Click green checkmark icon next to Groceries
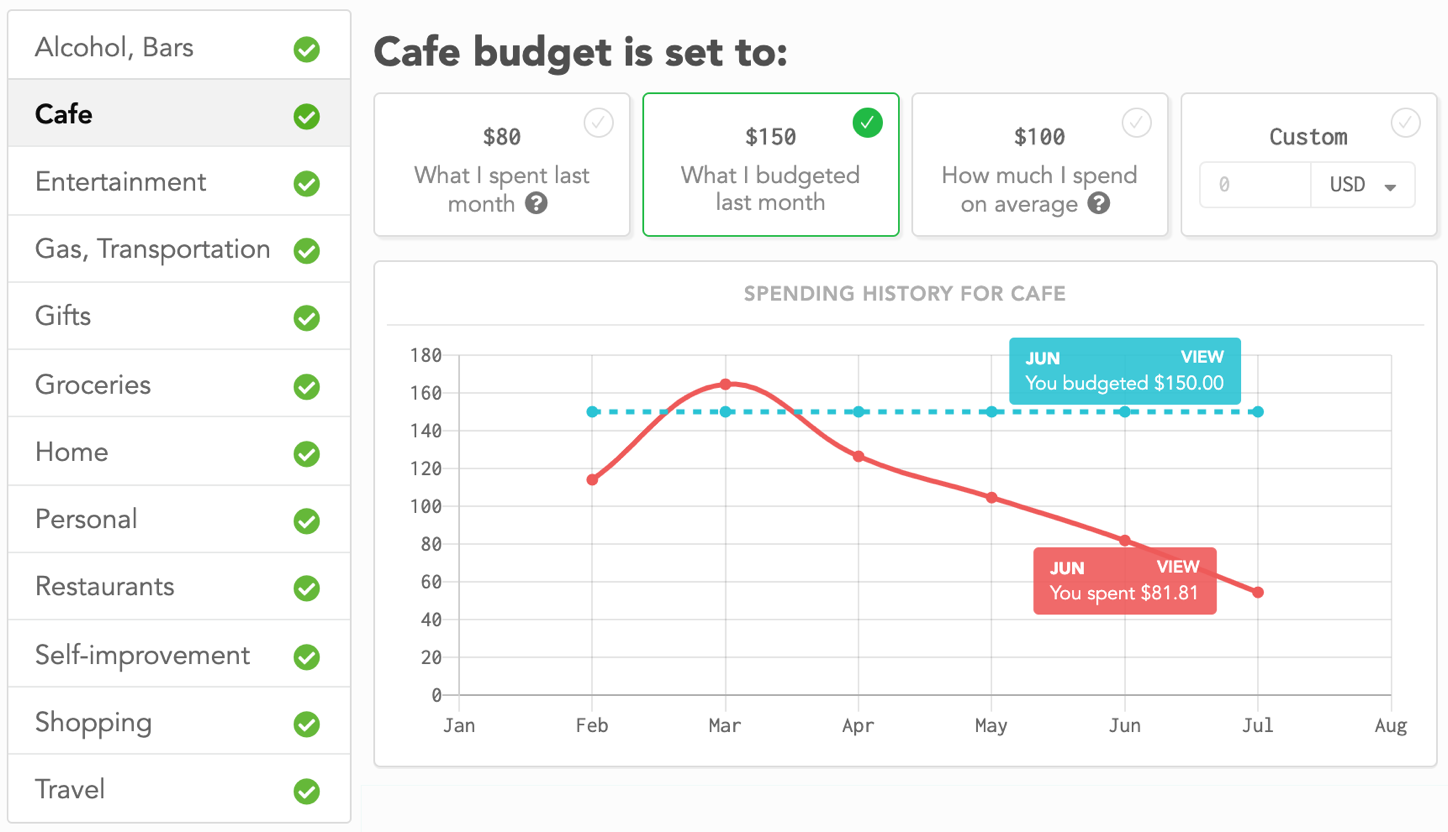1448x832 pixels. (307, 386)
